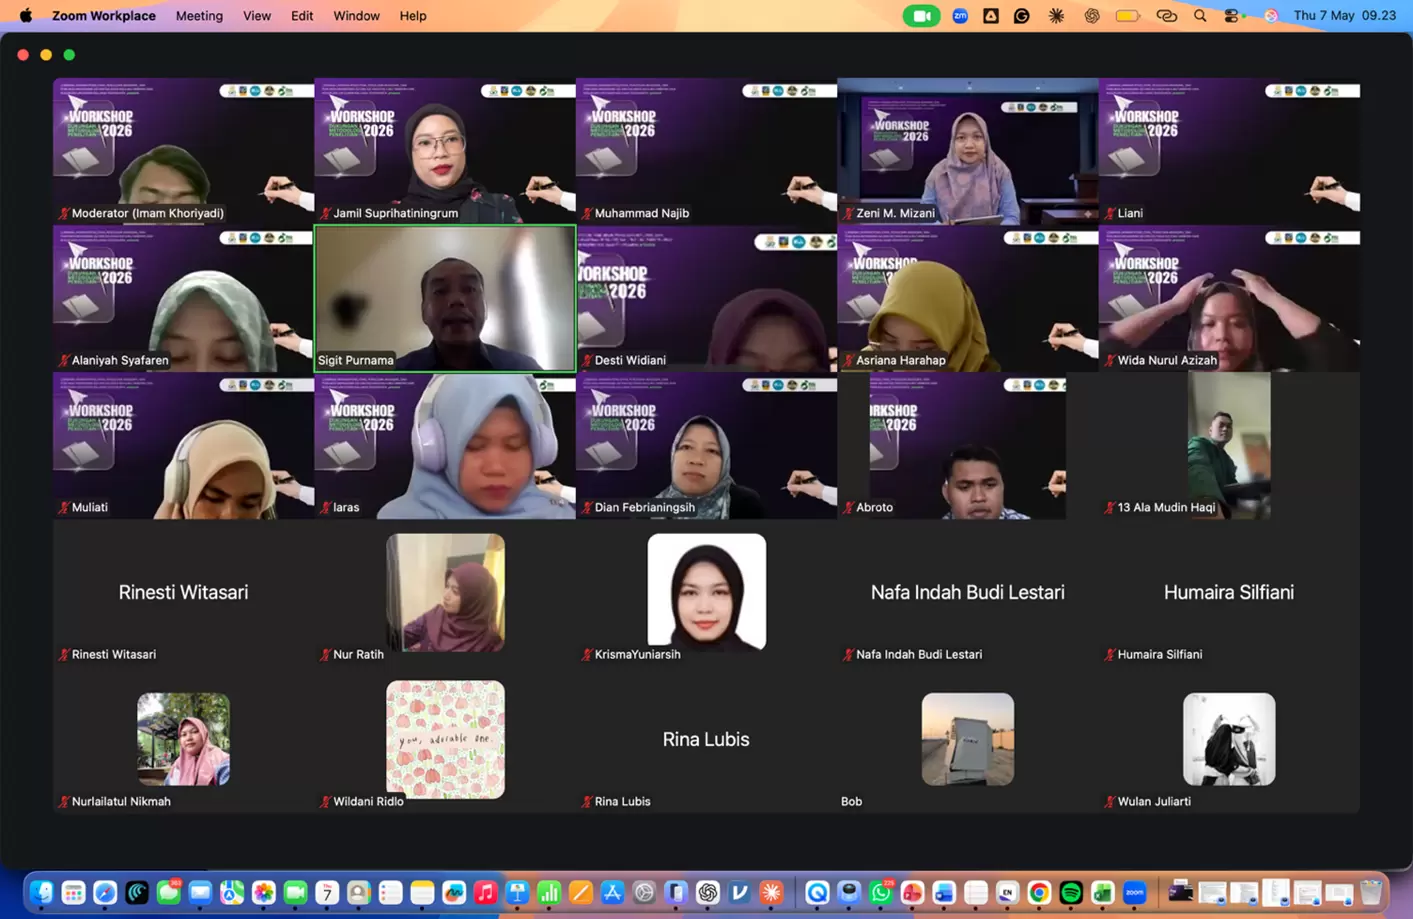This screenshot has height=919, width=1413.
Task: Click the large Rinesti Witasari name
Action: 183,592
